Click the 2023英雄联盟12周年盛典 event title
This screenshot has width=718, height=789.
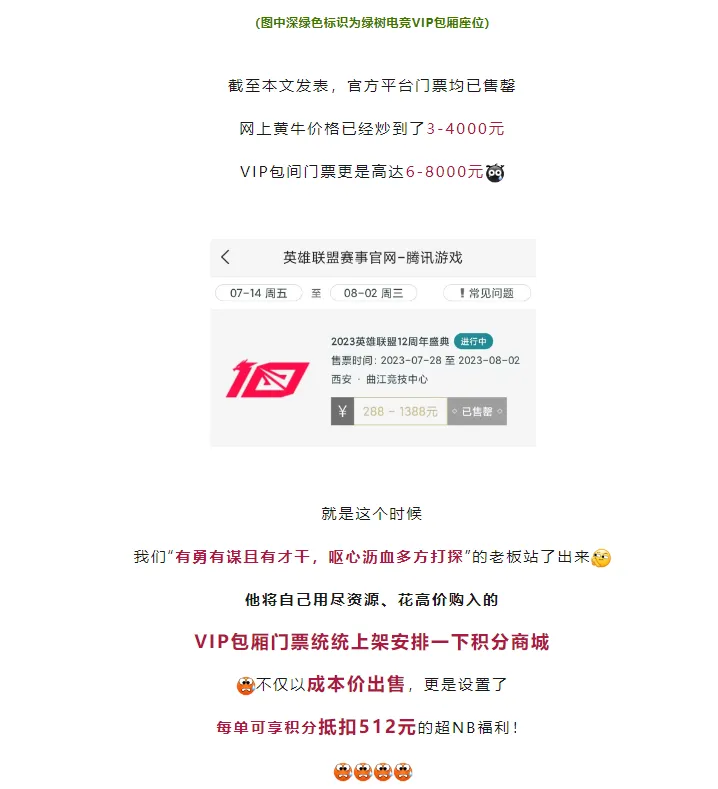pos(390,342)
